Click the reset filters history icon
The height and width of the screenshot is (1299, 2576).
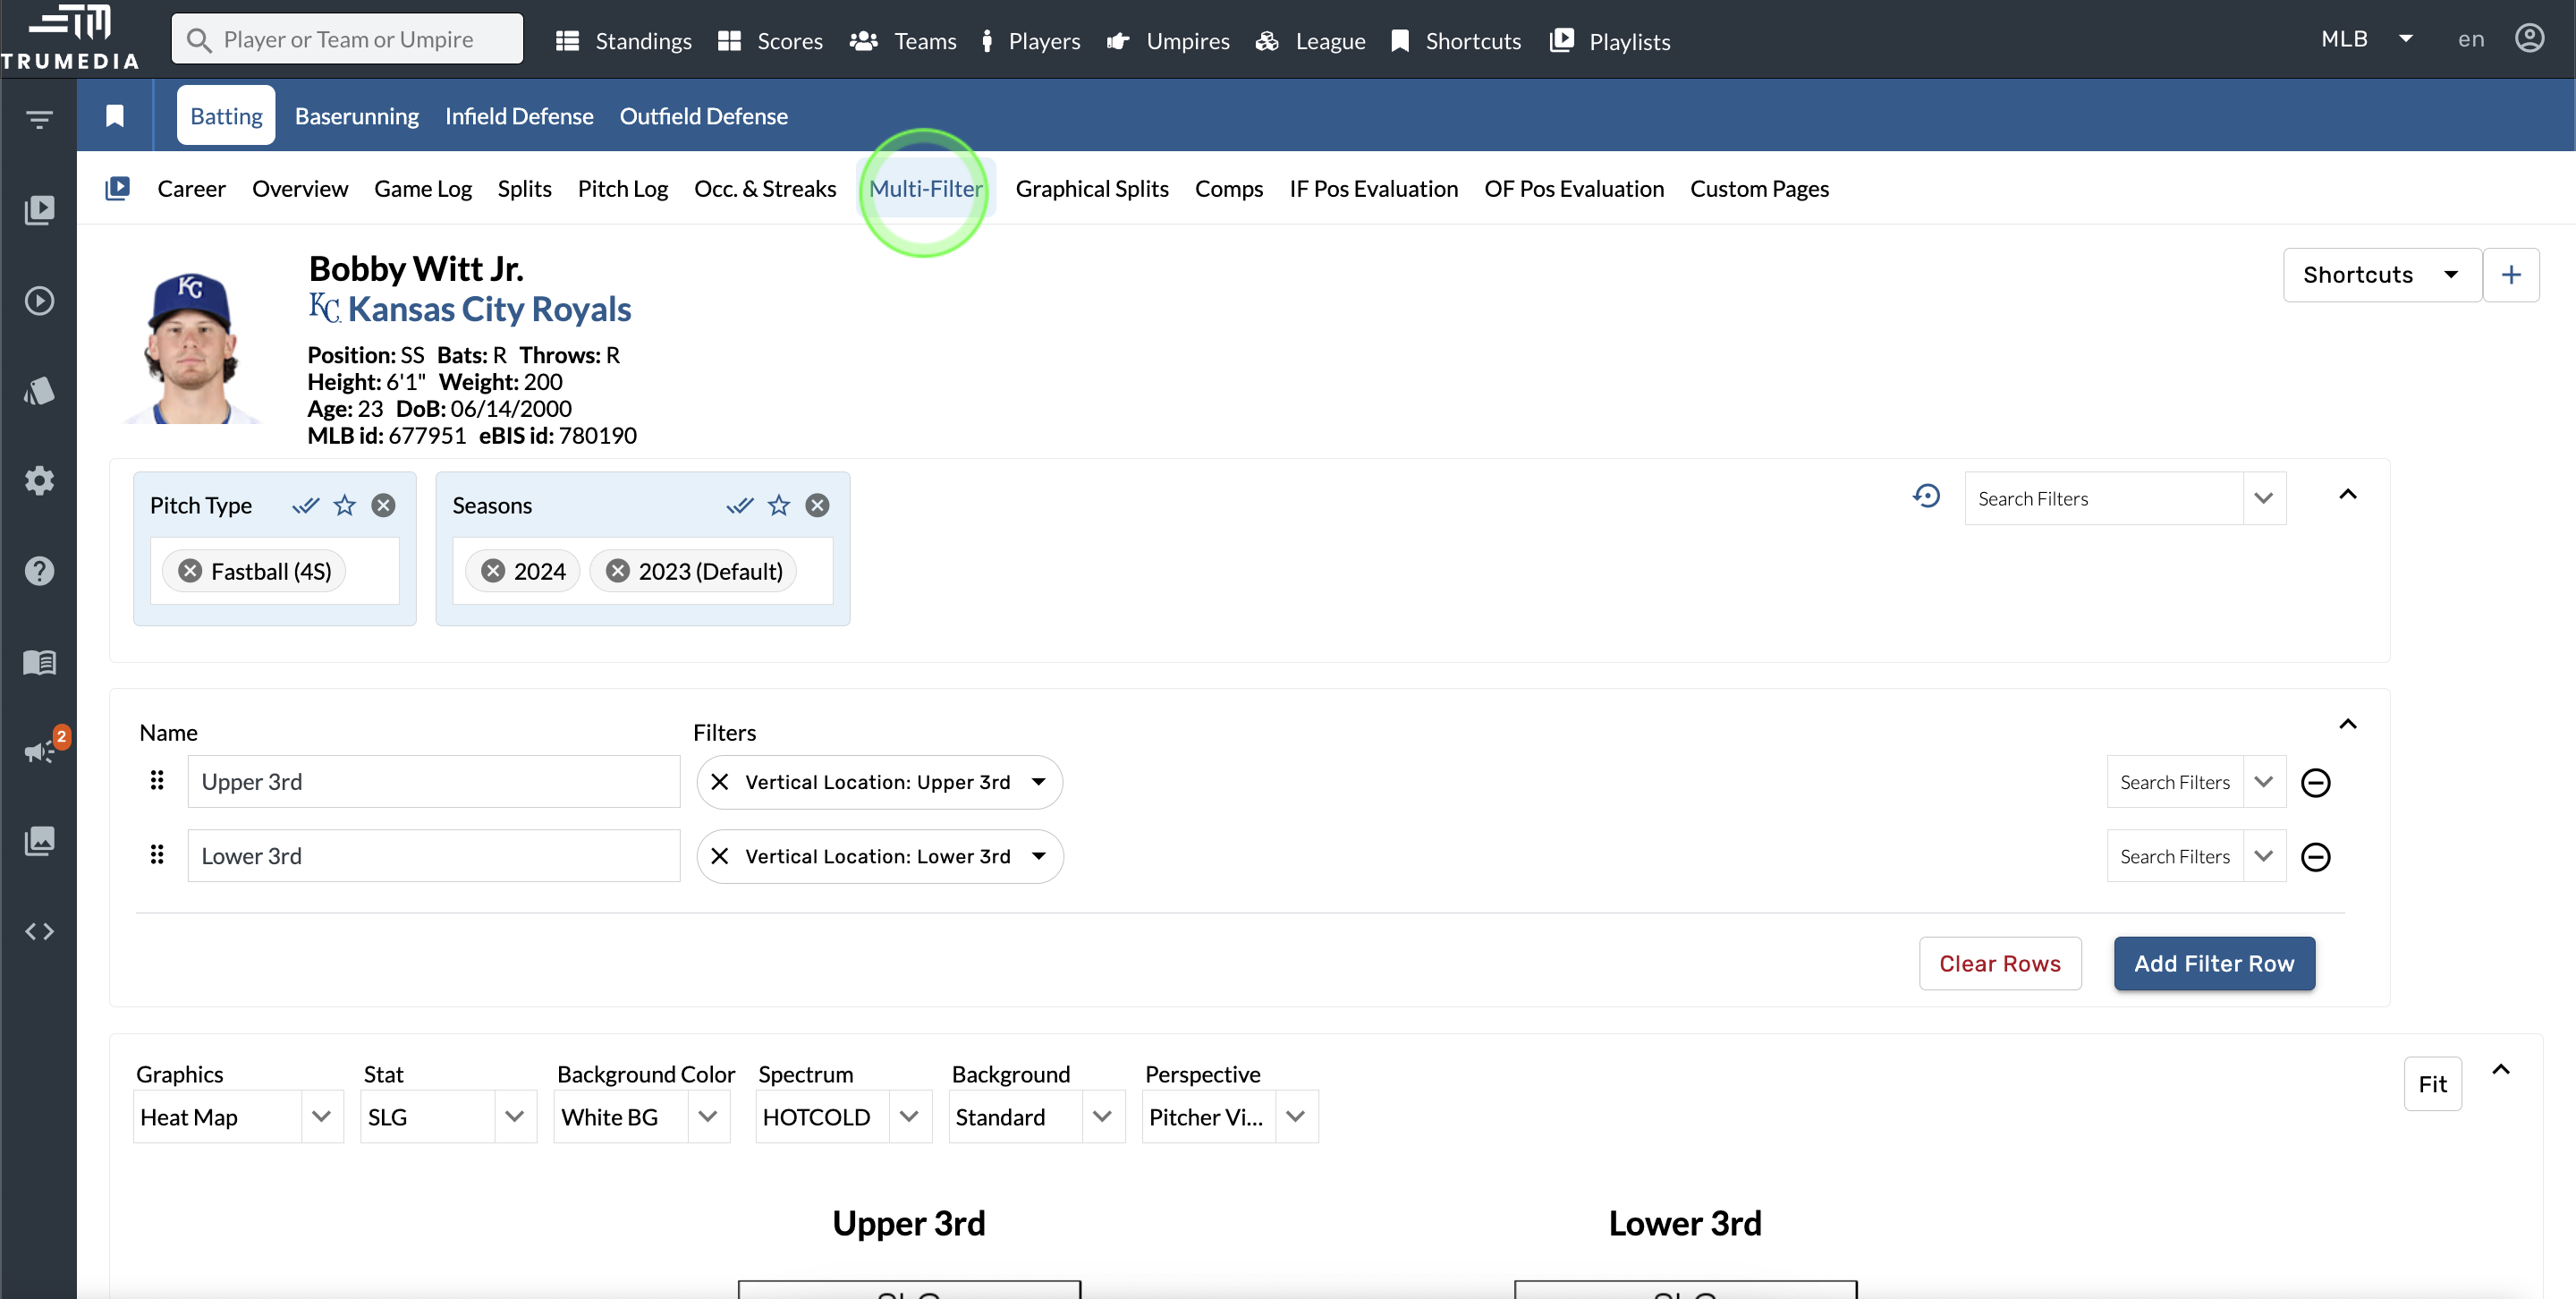(1926, 497)
